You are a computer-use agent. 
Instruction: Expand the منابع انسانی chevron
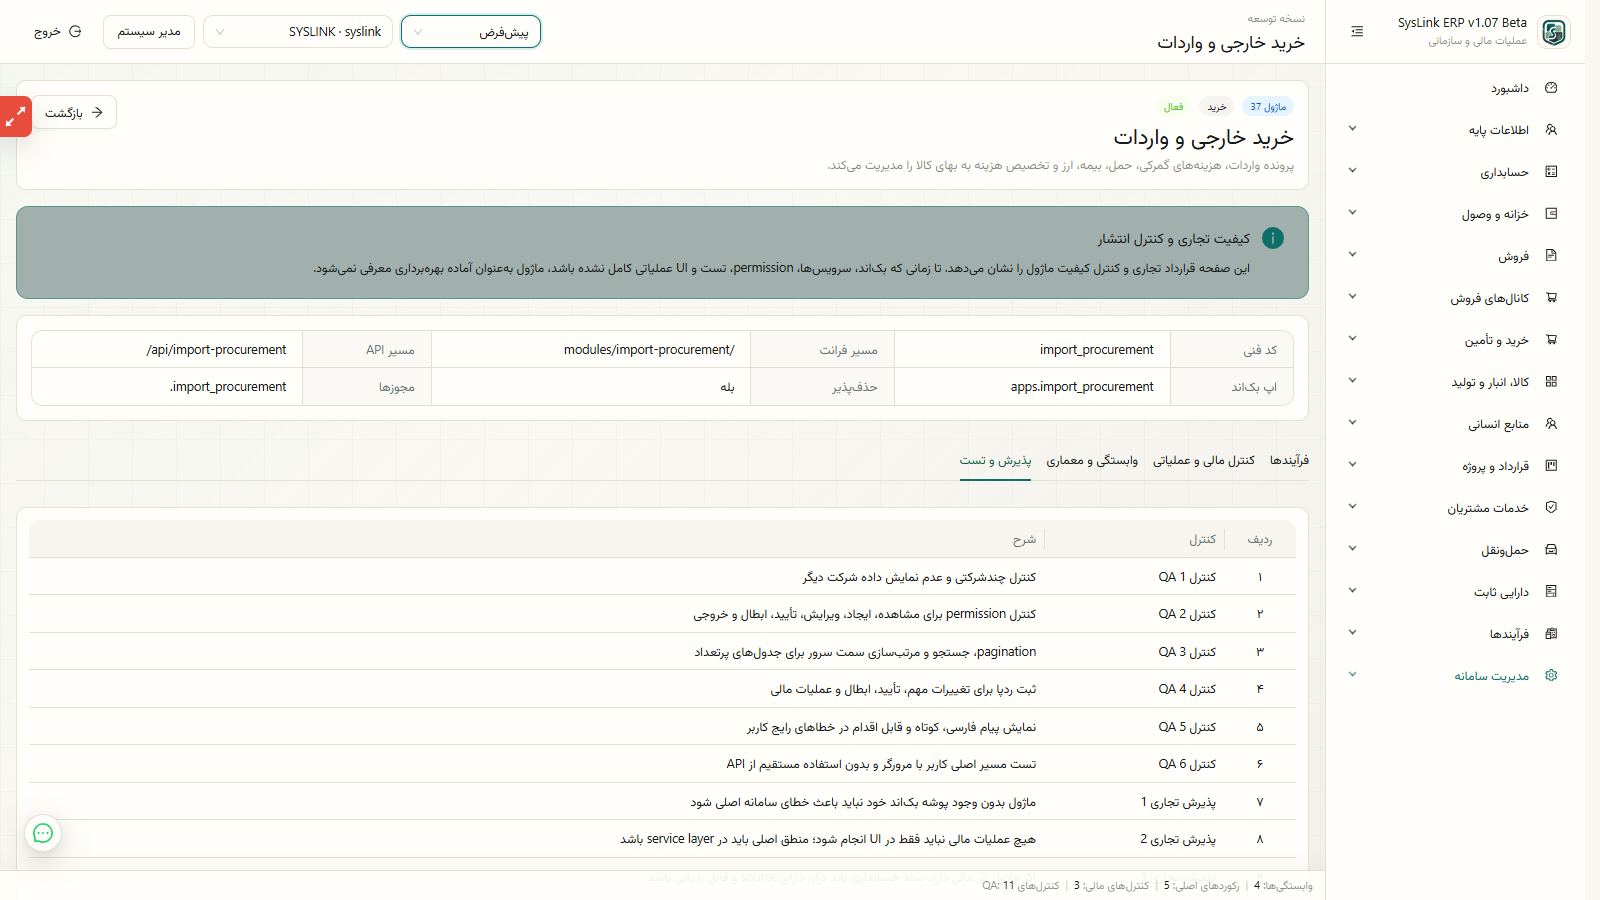pos(1352,424)
